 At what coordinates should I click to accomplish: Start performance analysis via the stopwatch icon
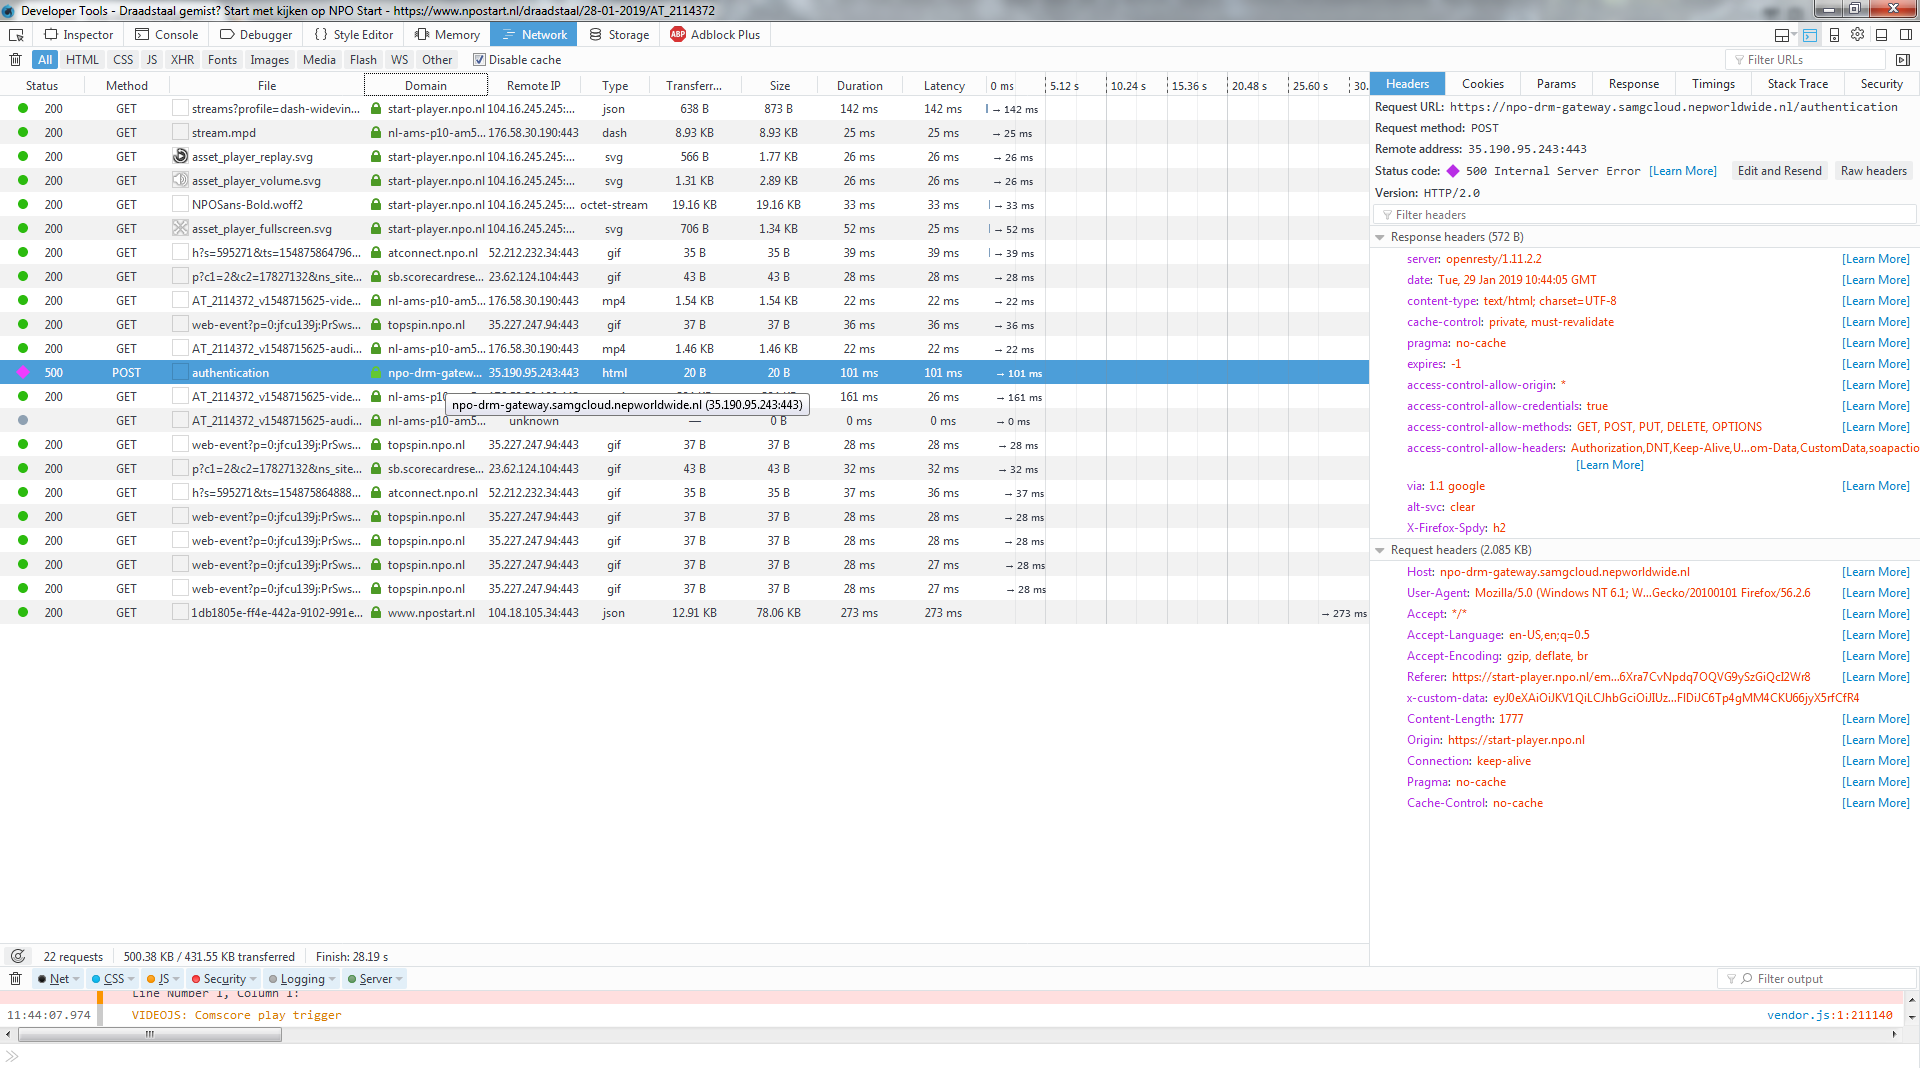[x=17, y=957]
